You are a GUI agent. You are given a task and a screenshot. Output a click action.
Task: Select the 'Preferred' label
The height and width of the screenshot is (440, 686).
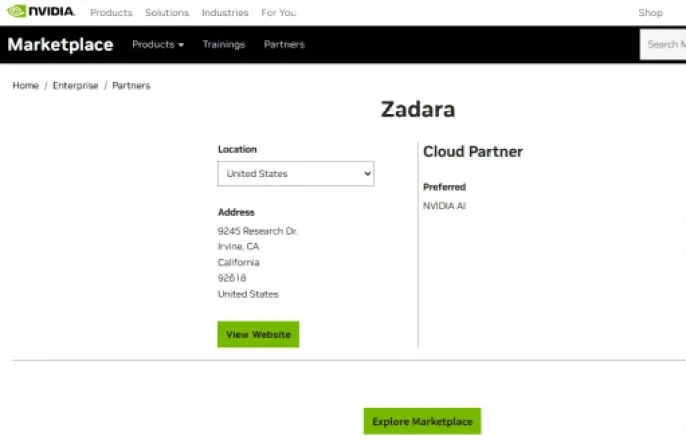[x=444, y=187]
